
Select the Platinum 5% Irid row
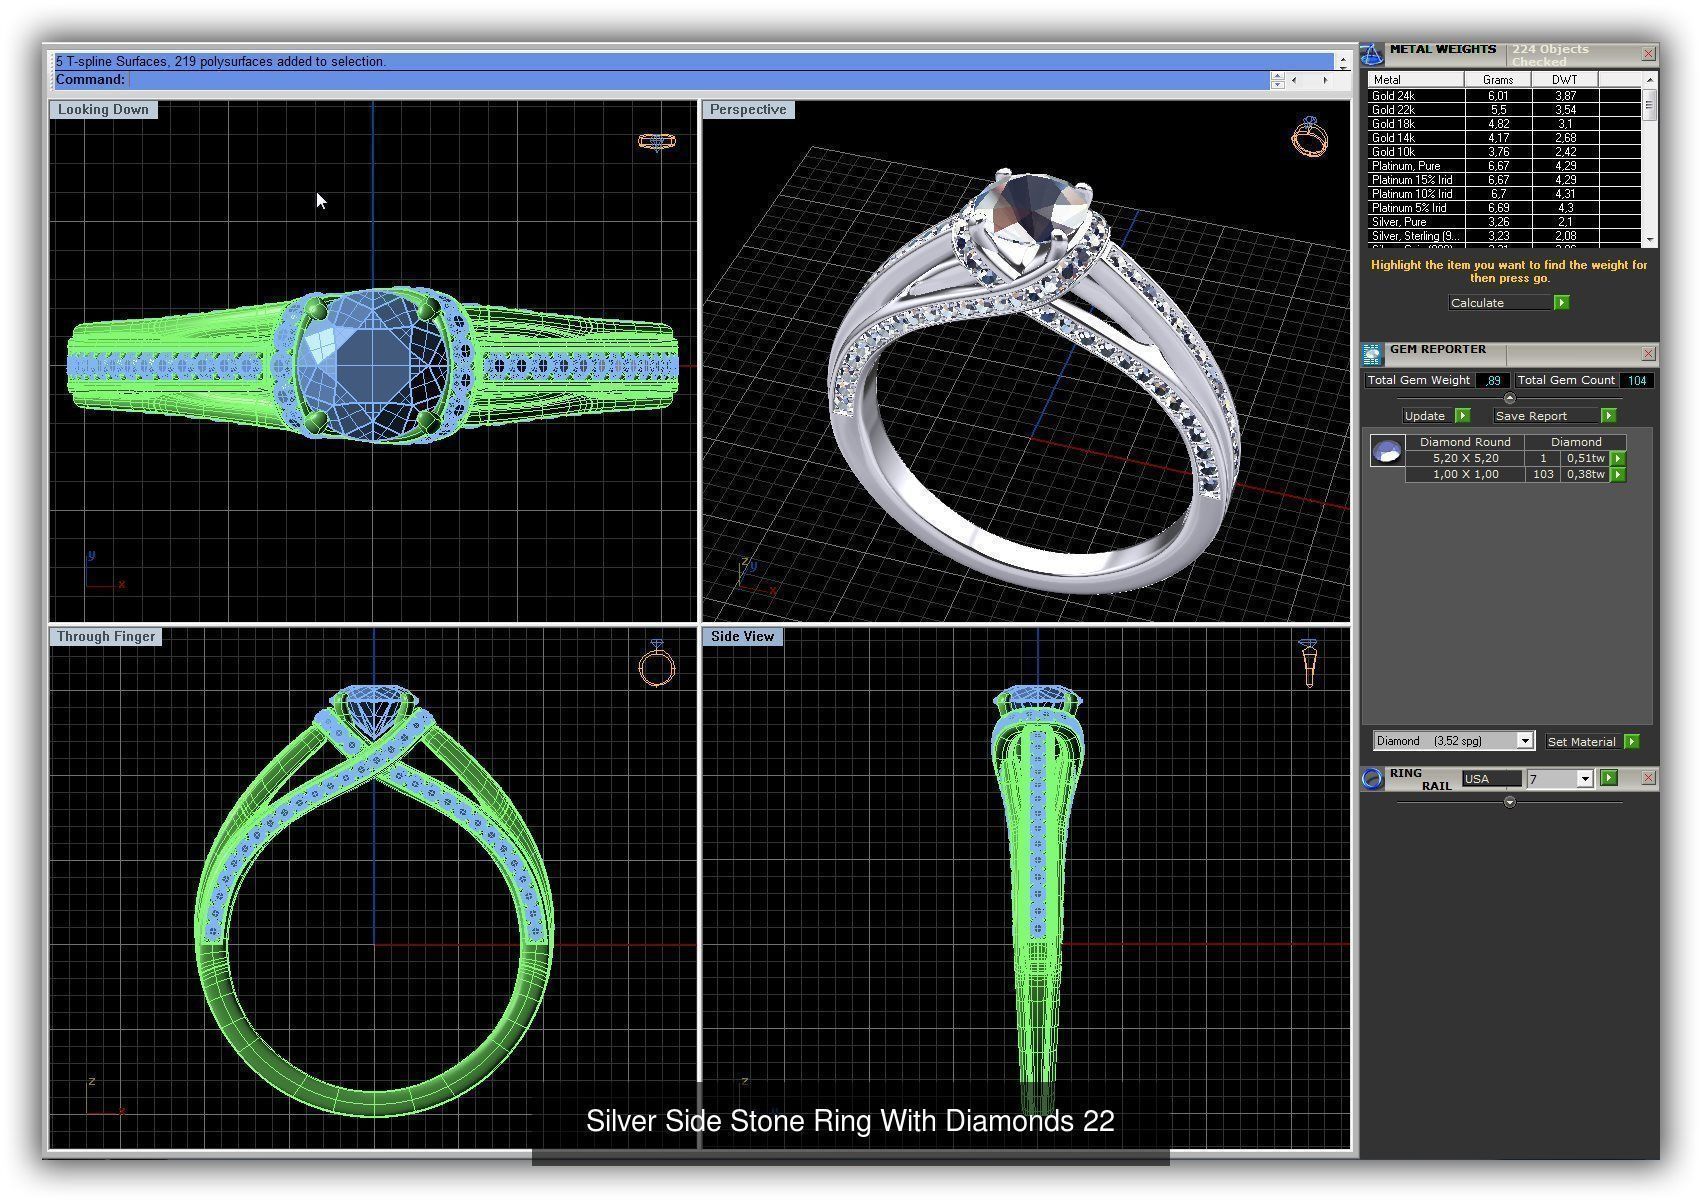(1504, 208)
